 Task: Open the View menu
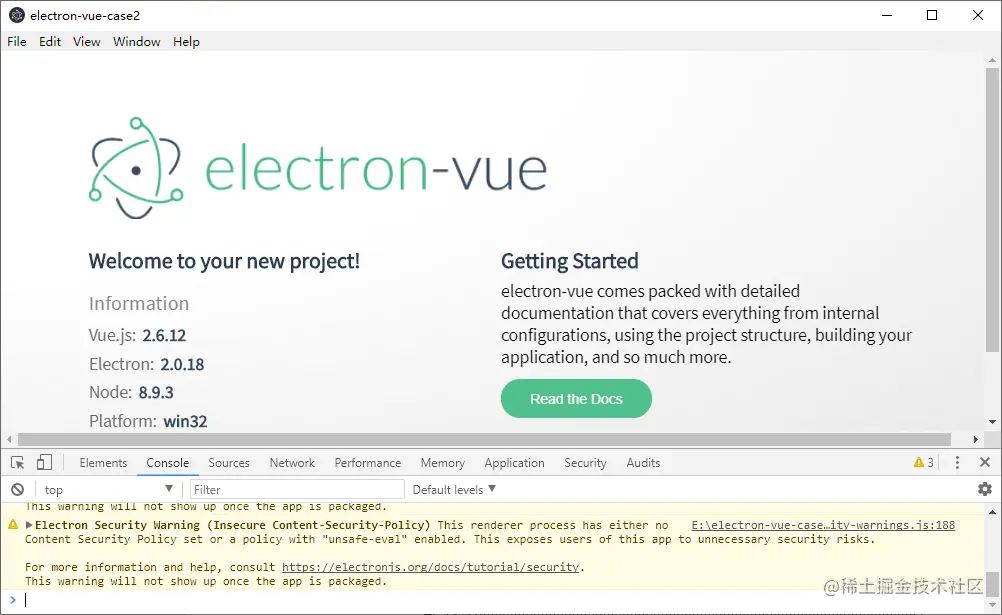click(x=86, y=42)
